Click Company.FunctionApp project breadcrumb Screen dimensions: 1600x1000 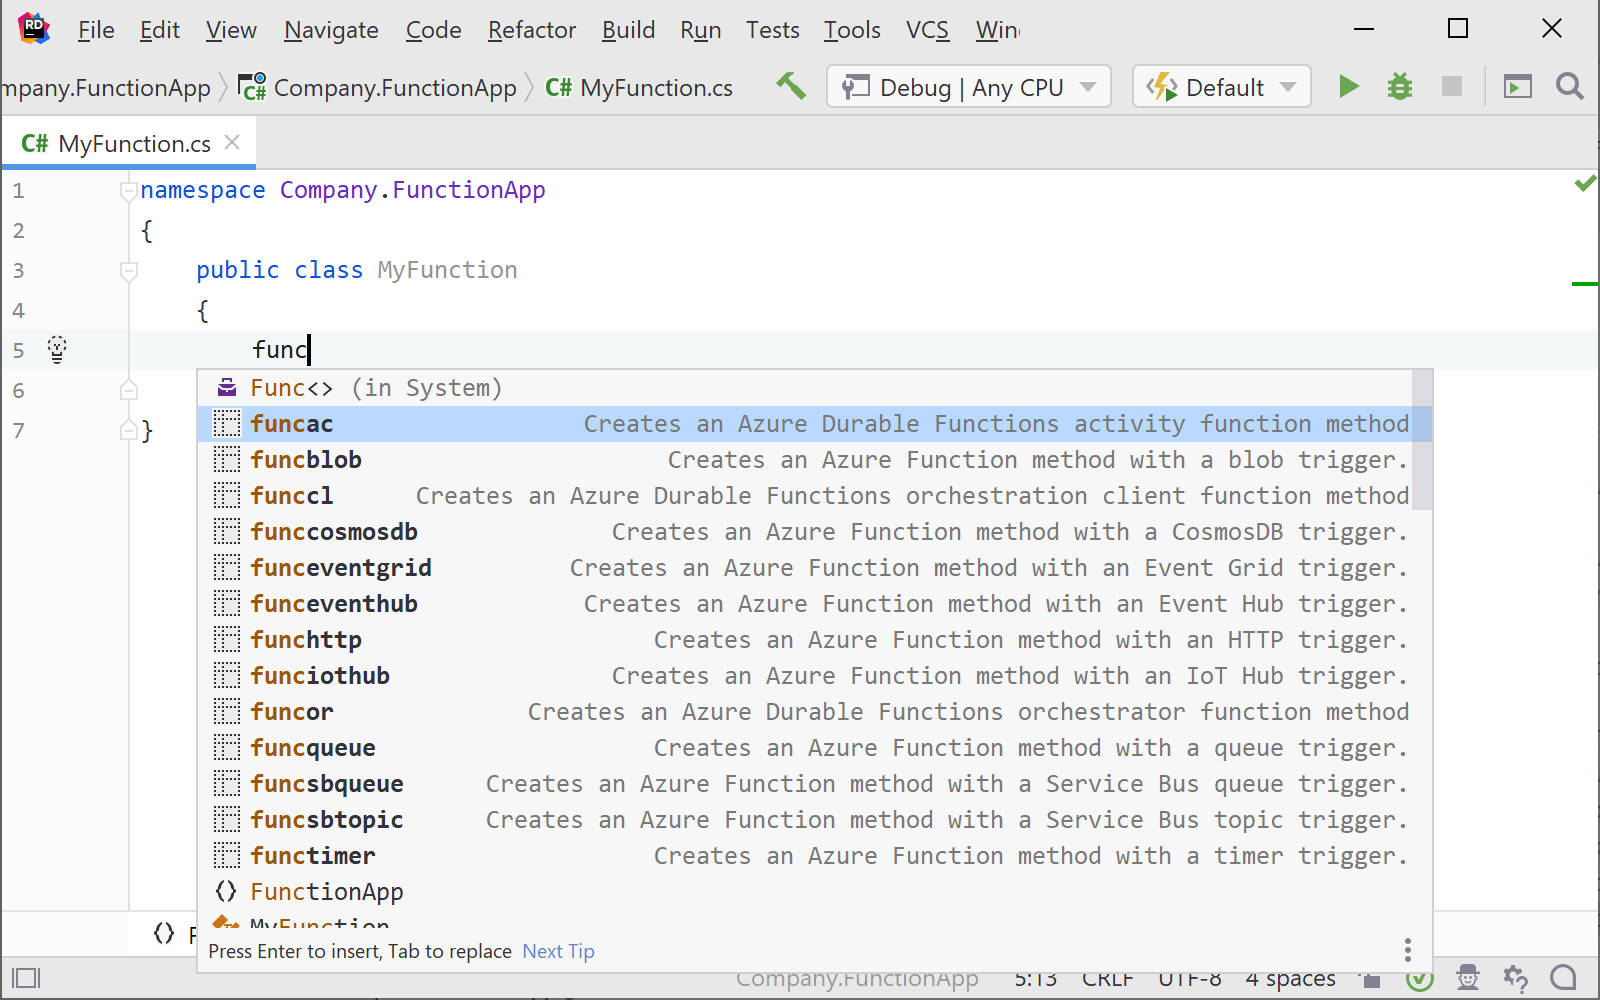378,87
